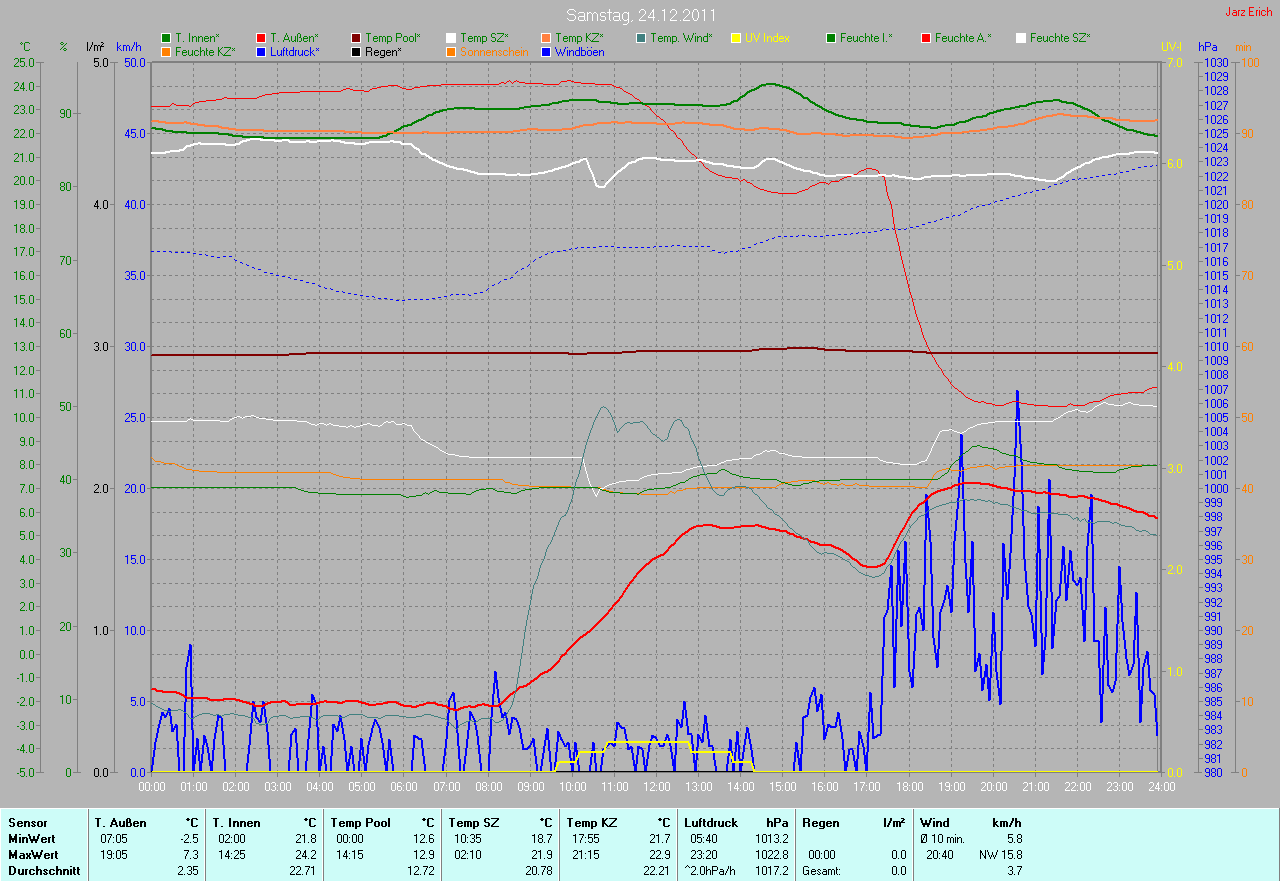This screenshot has height=881, width=1280.
Task: Select the 'T. Außen*' legend label
Action: (294, 38)
